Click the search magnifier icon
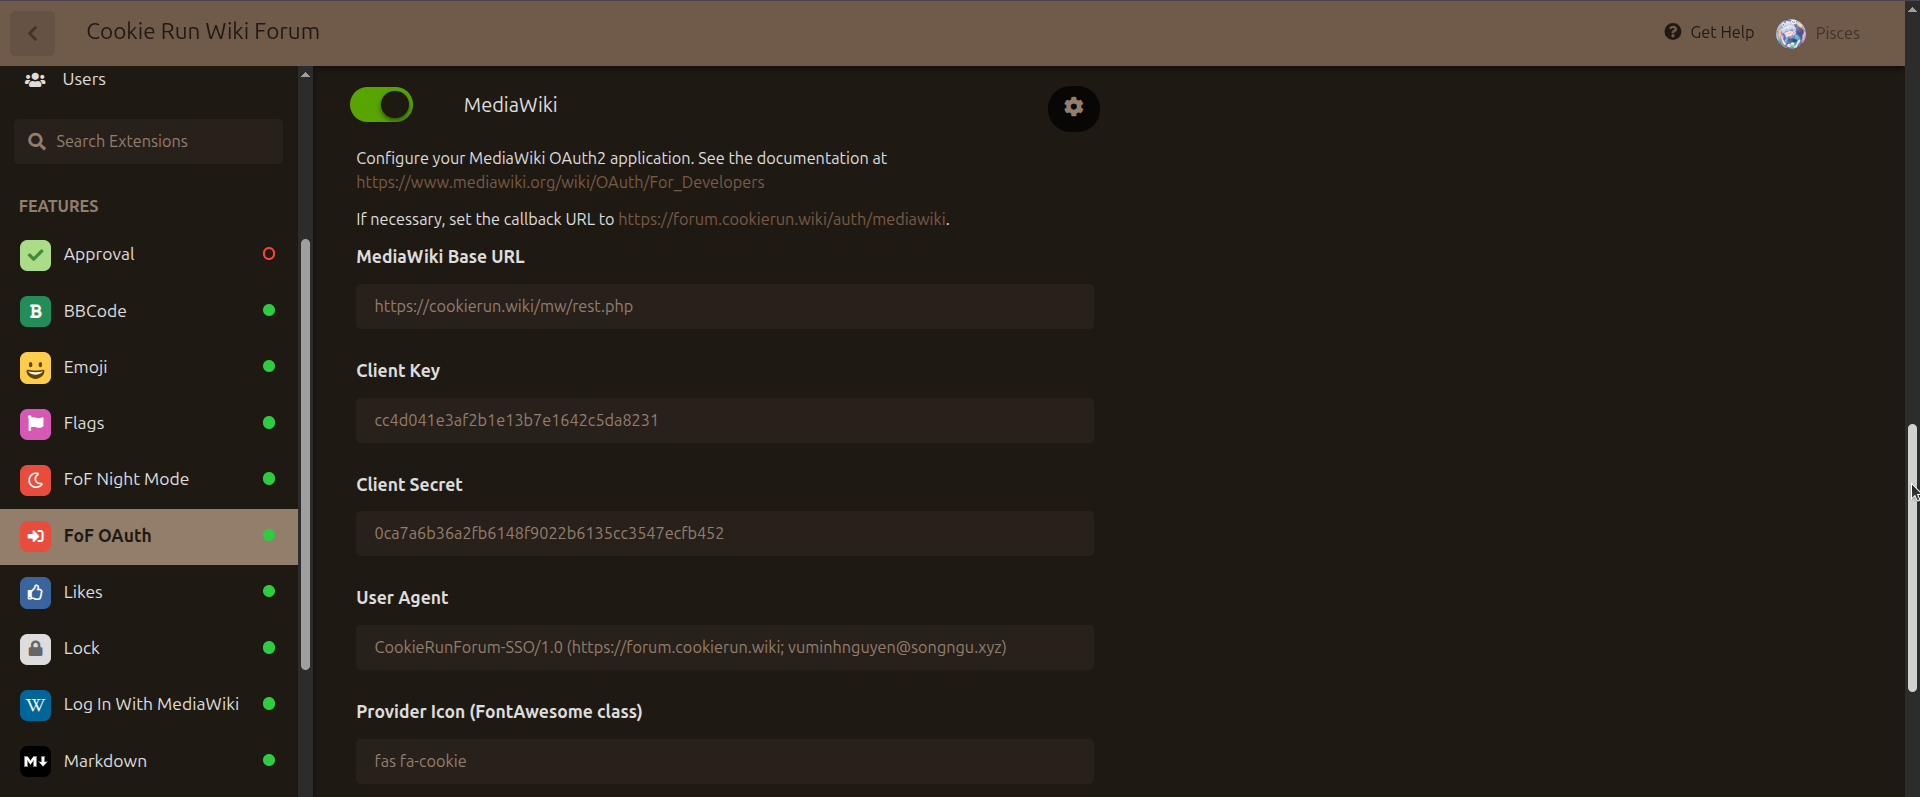Image resolution: width=1920 pixels, height=797 pixels. tap(37, 141)
